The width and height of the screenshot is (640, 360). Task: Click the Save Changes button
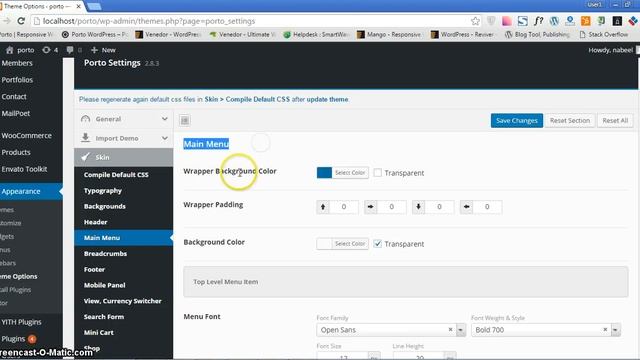pos(517,120)
